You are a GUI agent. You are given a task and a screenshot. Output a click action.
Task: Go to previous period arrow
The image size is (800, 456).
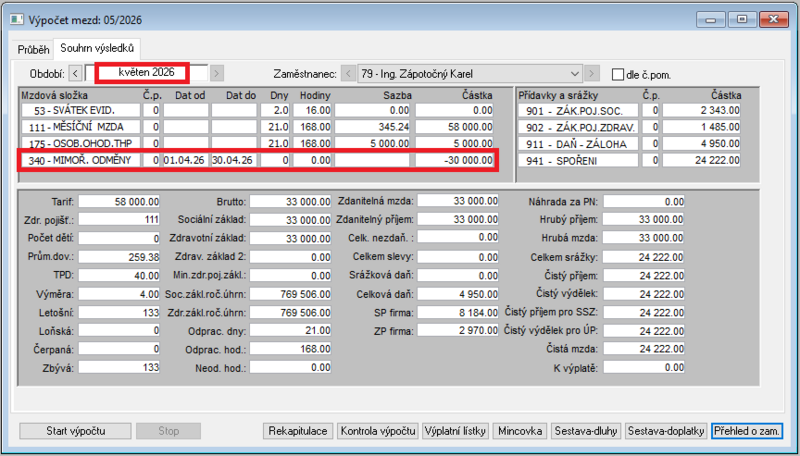[x=75, y=73]
